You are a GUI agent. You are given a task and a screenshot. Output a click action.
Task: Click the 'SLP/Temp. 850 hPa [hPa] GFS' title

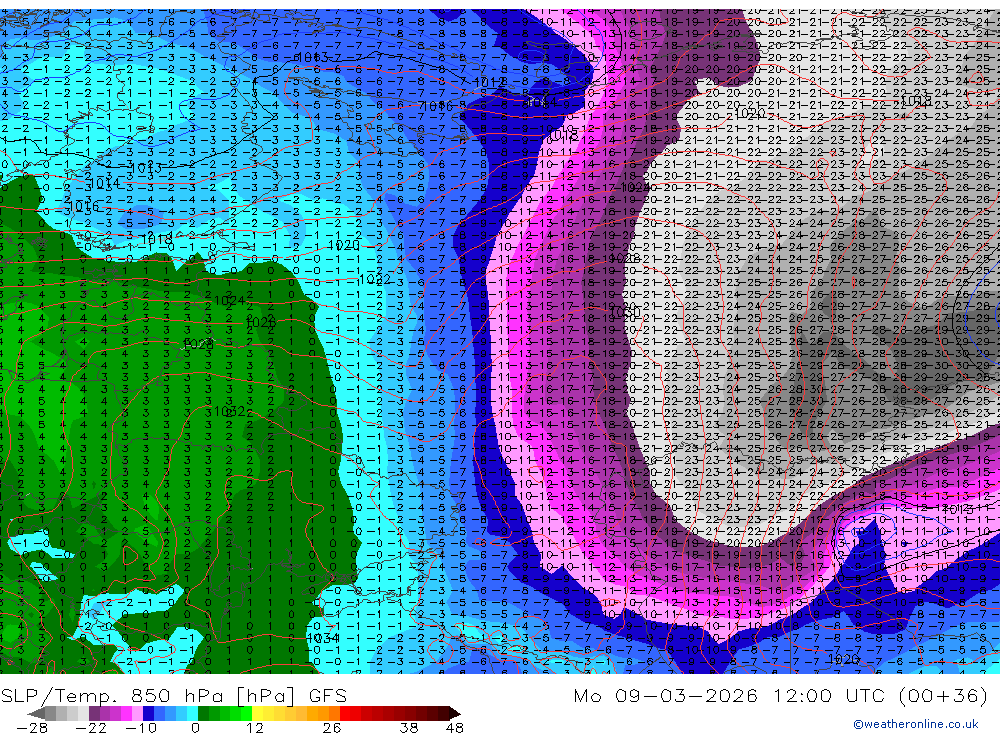174,695
